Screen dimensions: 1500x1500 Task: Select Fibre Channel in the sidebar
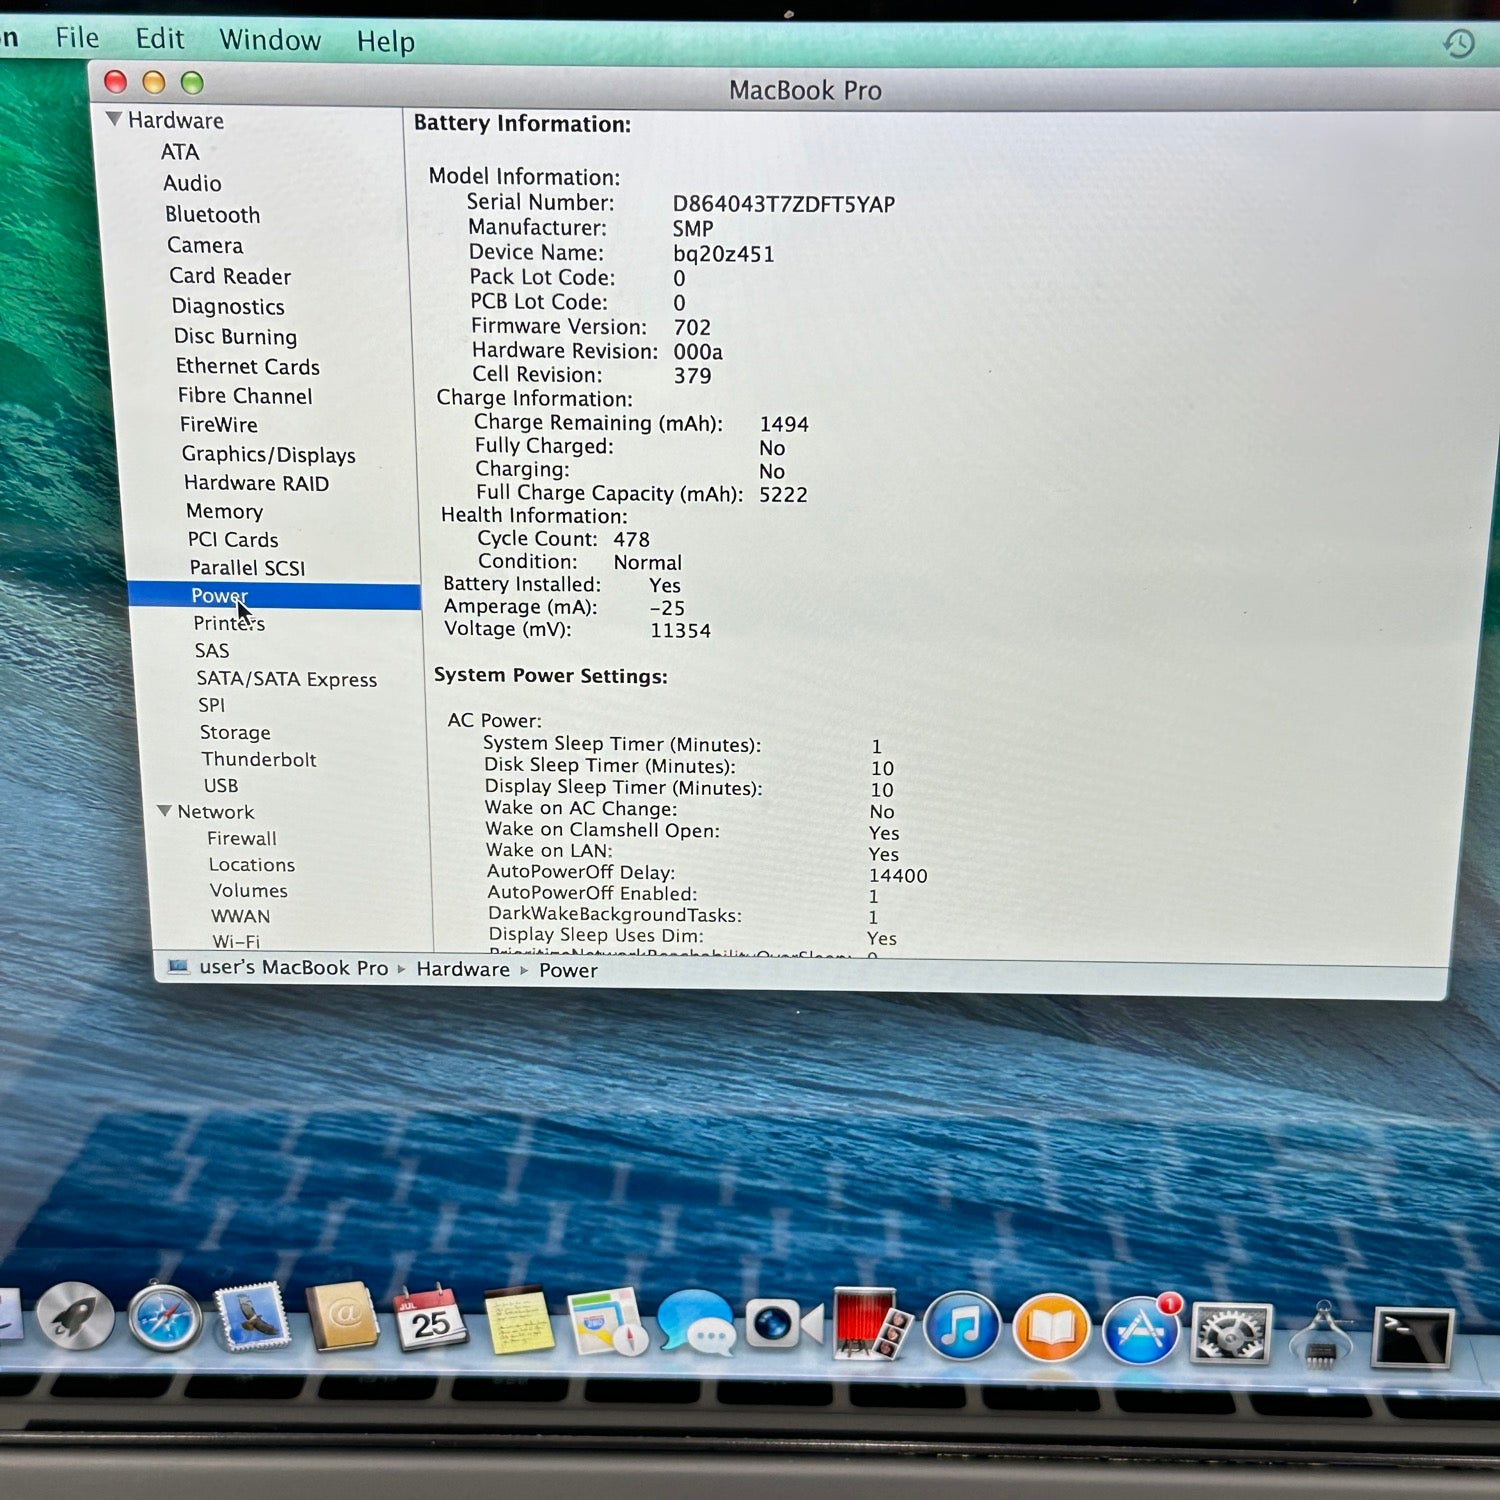tap(245, 396)
